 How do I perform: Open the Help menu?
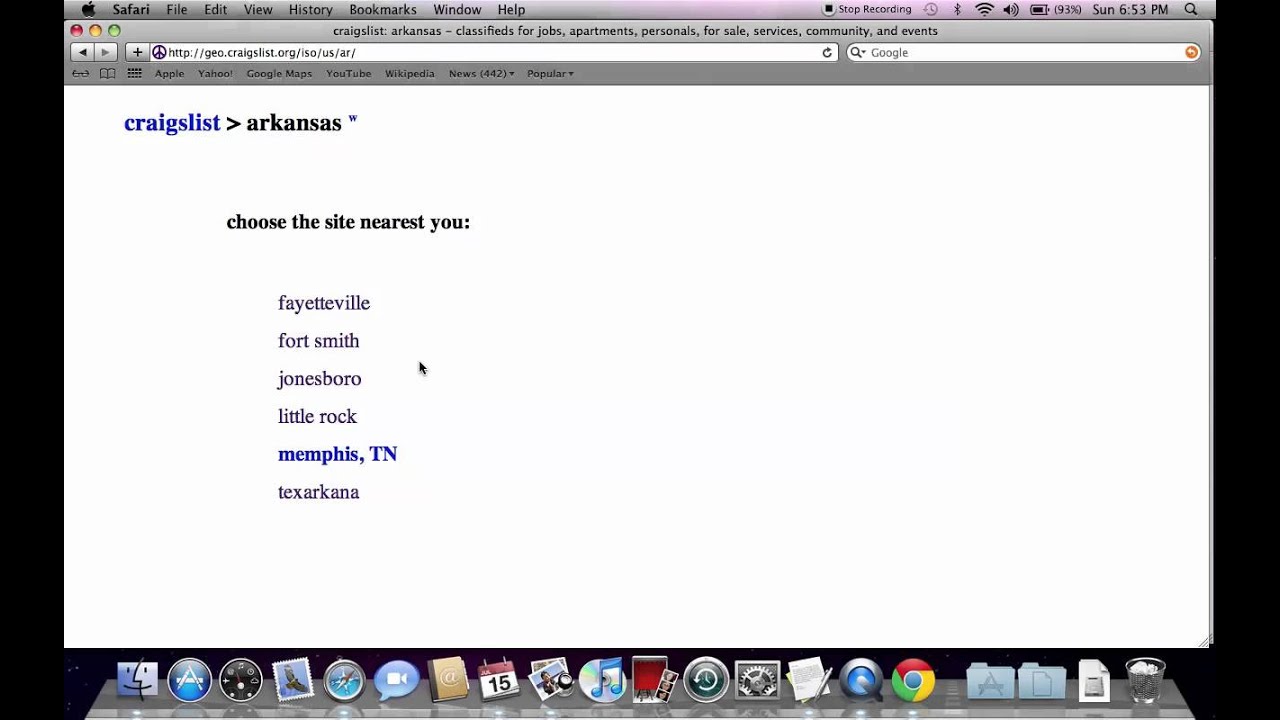(511, 10)
